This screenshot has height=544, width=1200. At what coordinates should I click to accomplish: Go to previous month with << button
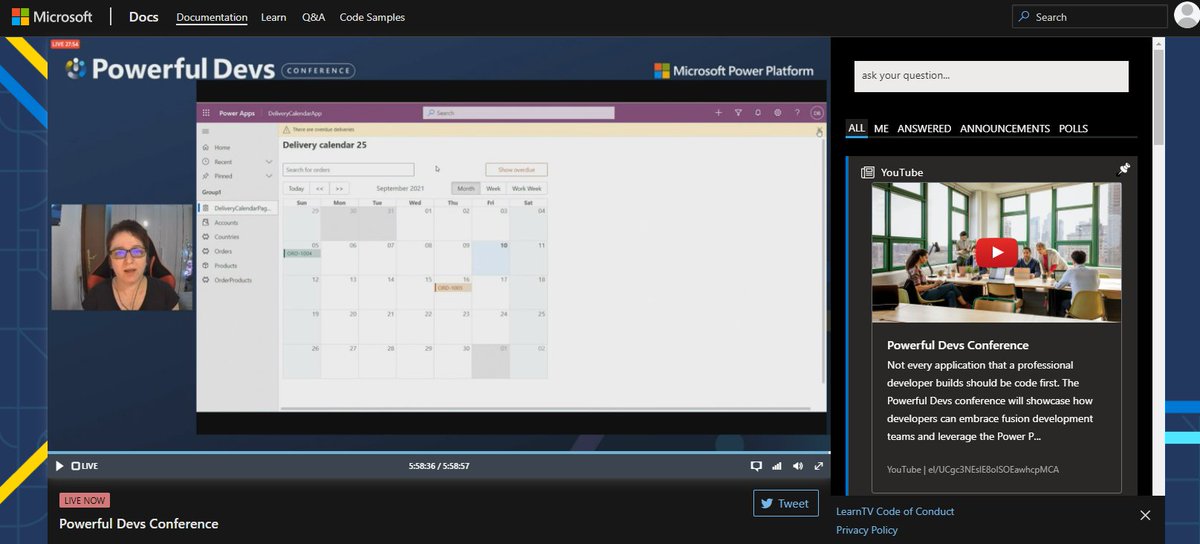click(x=319, y=188)
